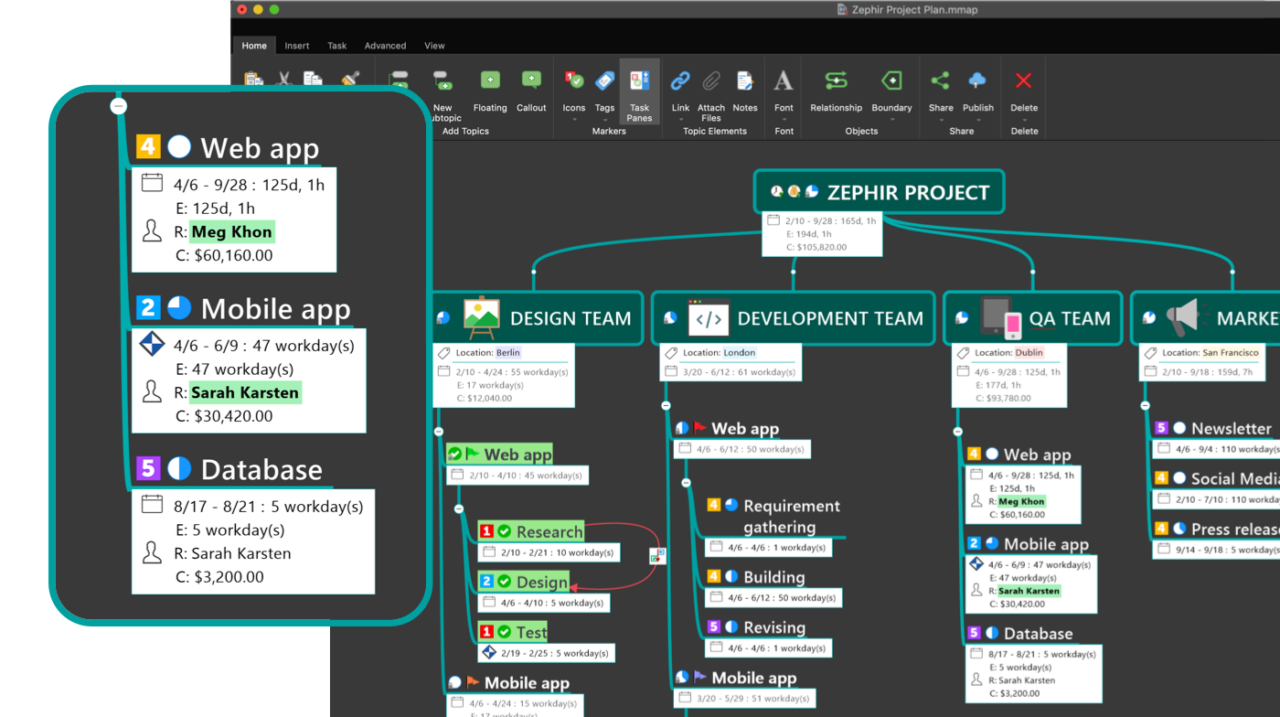Collapse the QA Team branch
The image size is (1280, 717).
click(958, 431)
